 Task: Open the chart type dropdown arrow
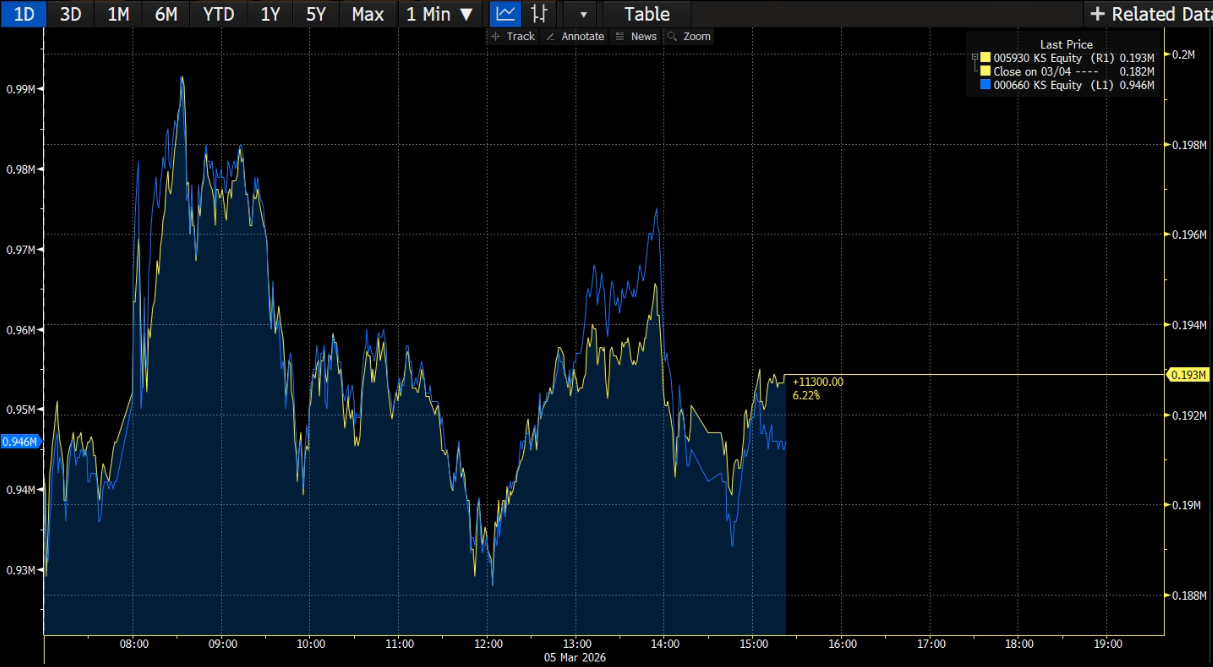[x=583, y=14]
